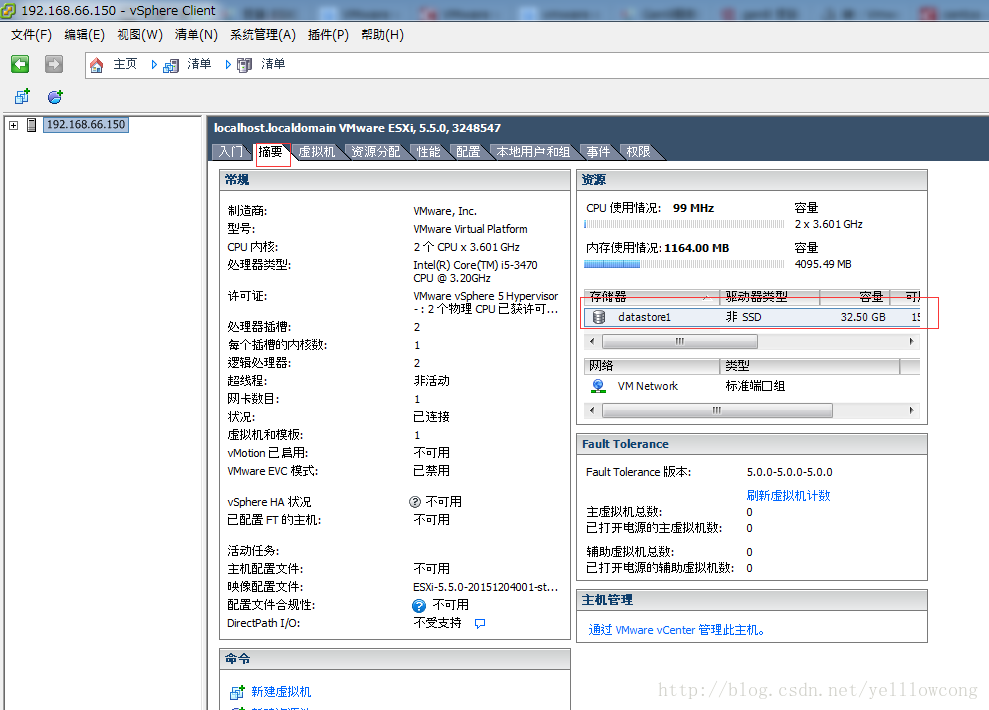This screenshot has width=989, height=710.
Task: Select the host server icon in tree
Action: tap(32, 125)
